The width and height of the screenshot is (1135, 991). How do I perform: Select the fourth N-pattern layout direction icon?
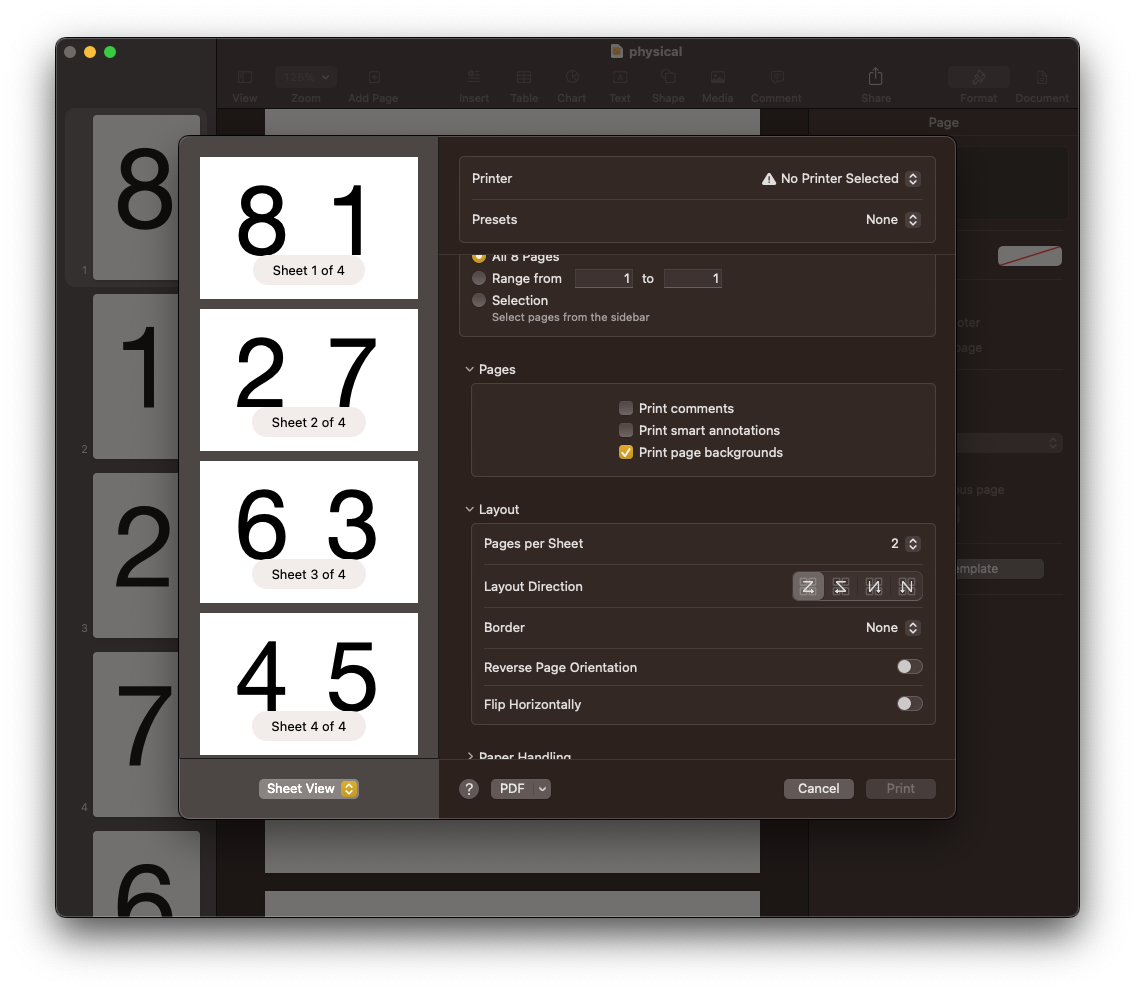point(906,587)
